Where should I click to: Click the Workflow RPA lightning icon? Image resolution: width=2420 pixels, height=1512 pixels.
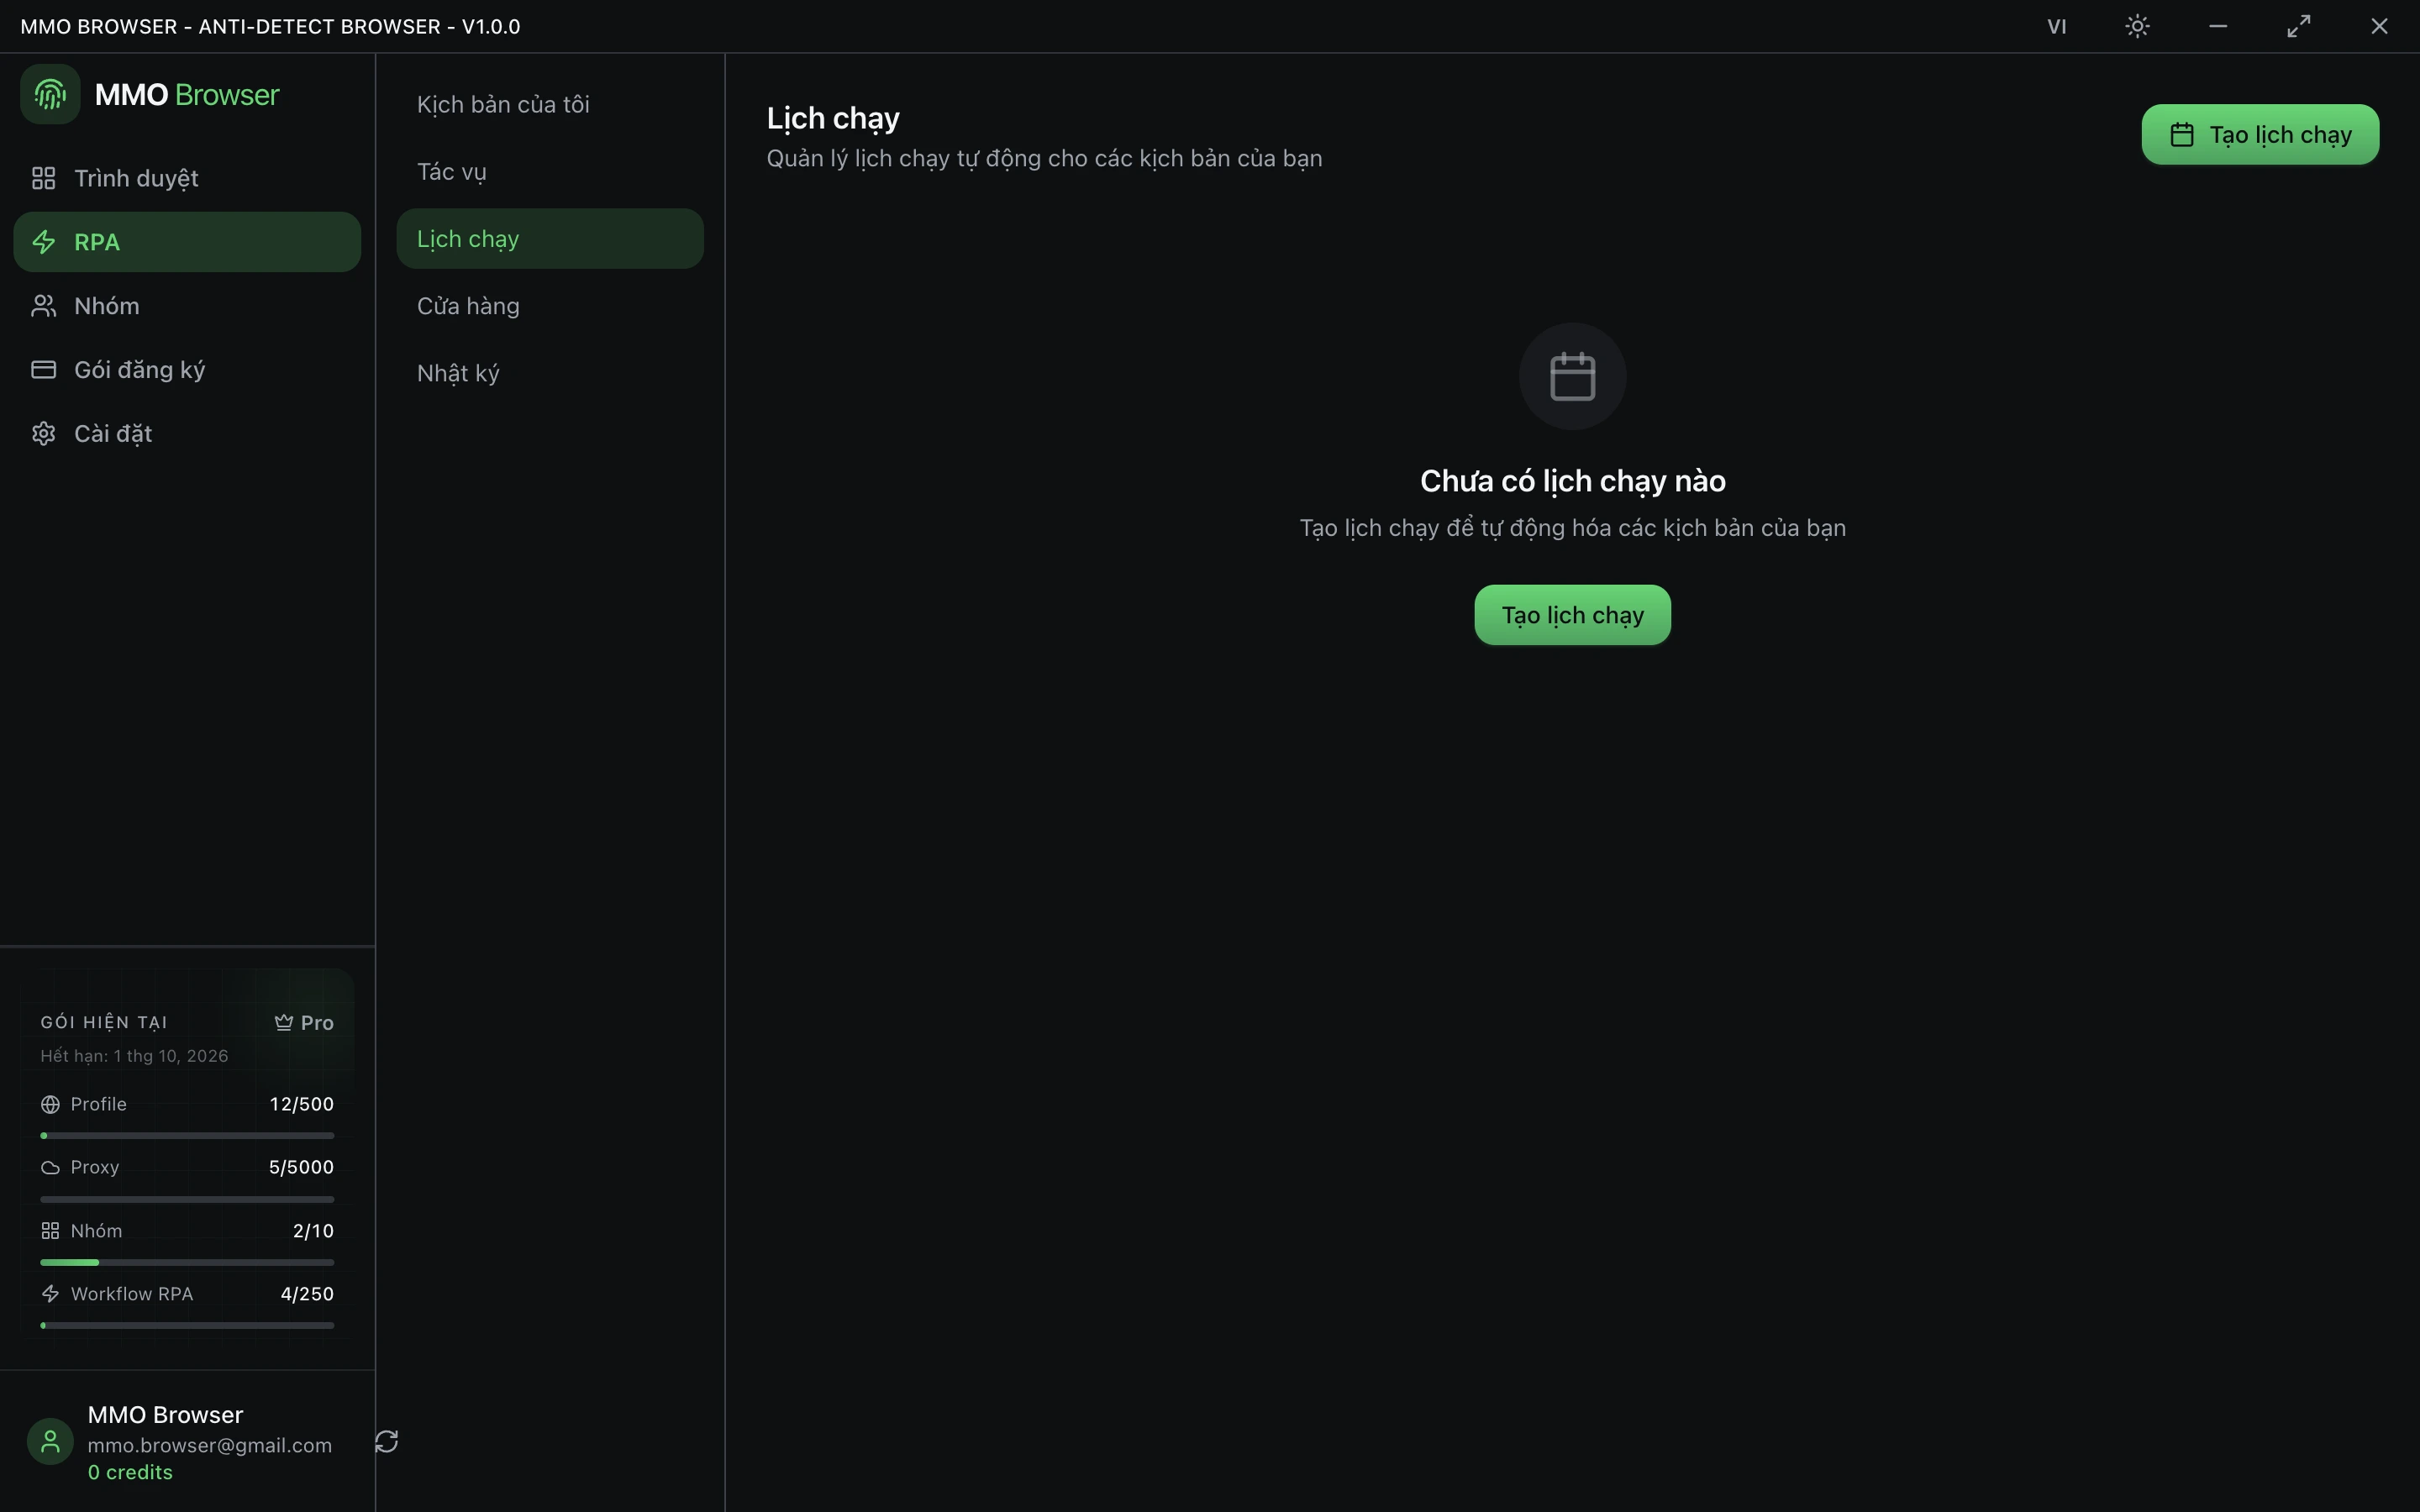[50, 1294]
